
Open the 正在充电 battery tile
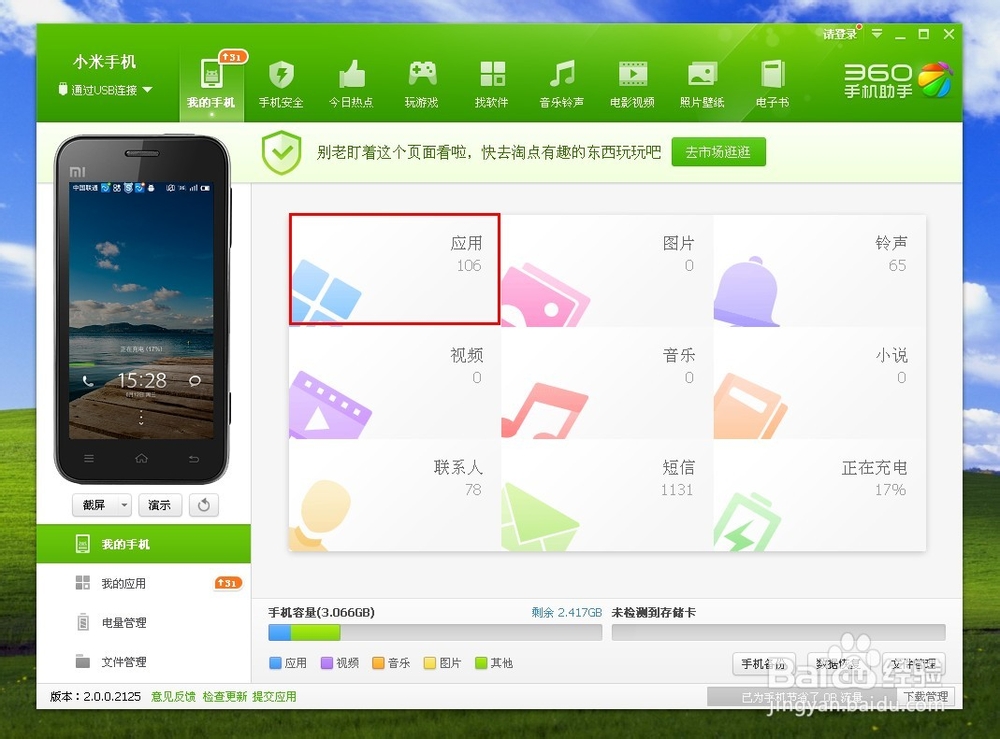820,495
